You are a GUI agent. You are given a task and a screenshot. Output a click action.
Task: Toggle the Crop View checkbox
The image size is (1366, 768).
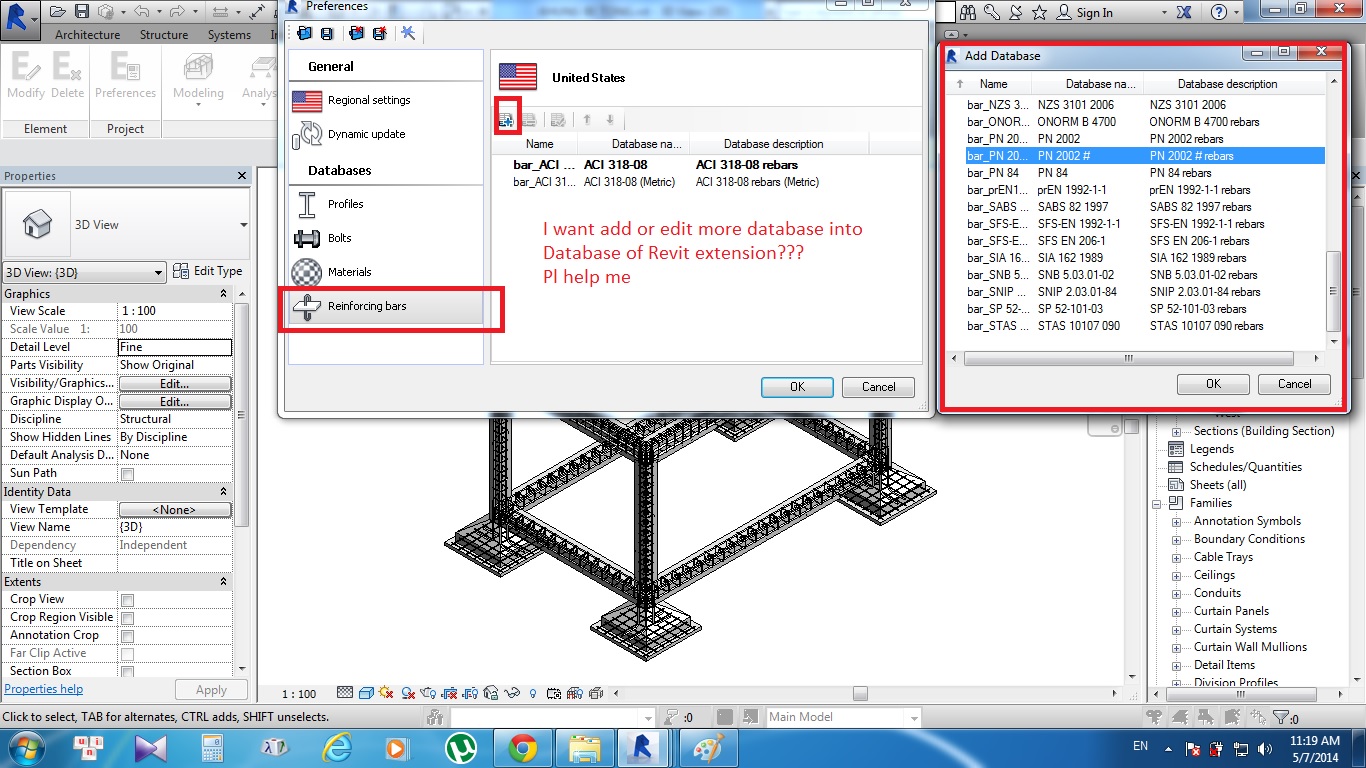(127, 600)
